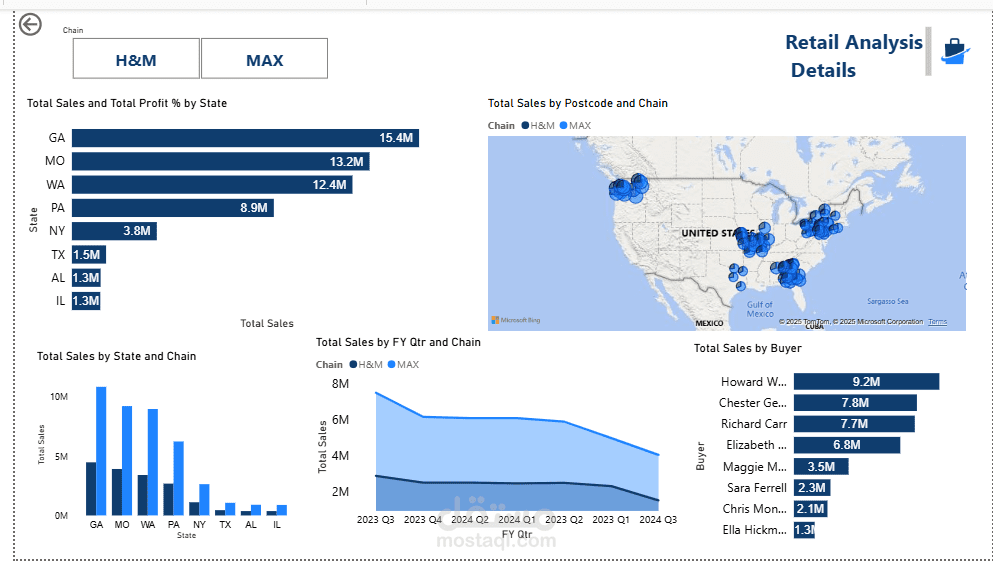Click the WA bar showing 12.4M
Viewport: 993px width, 562px height.
[212, 185]
